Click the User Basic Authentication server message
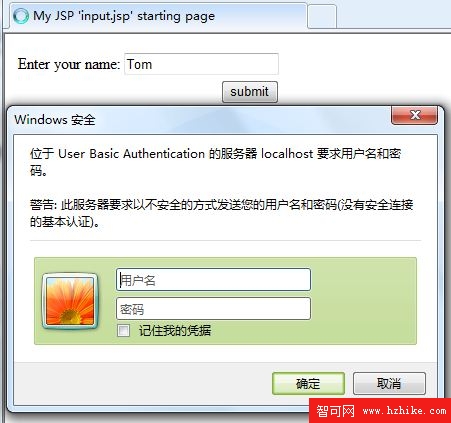 pyautogui.click(x=215, y=162)
